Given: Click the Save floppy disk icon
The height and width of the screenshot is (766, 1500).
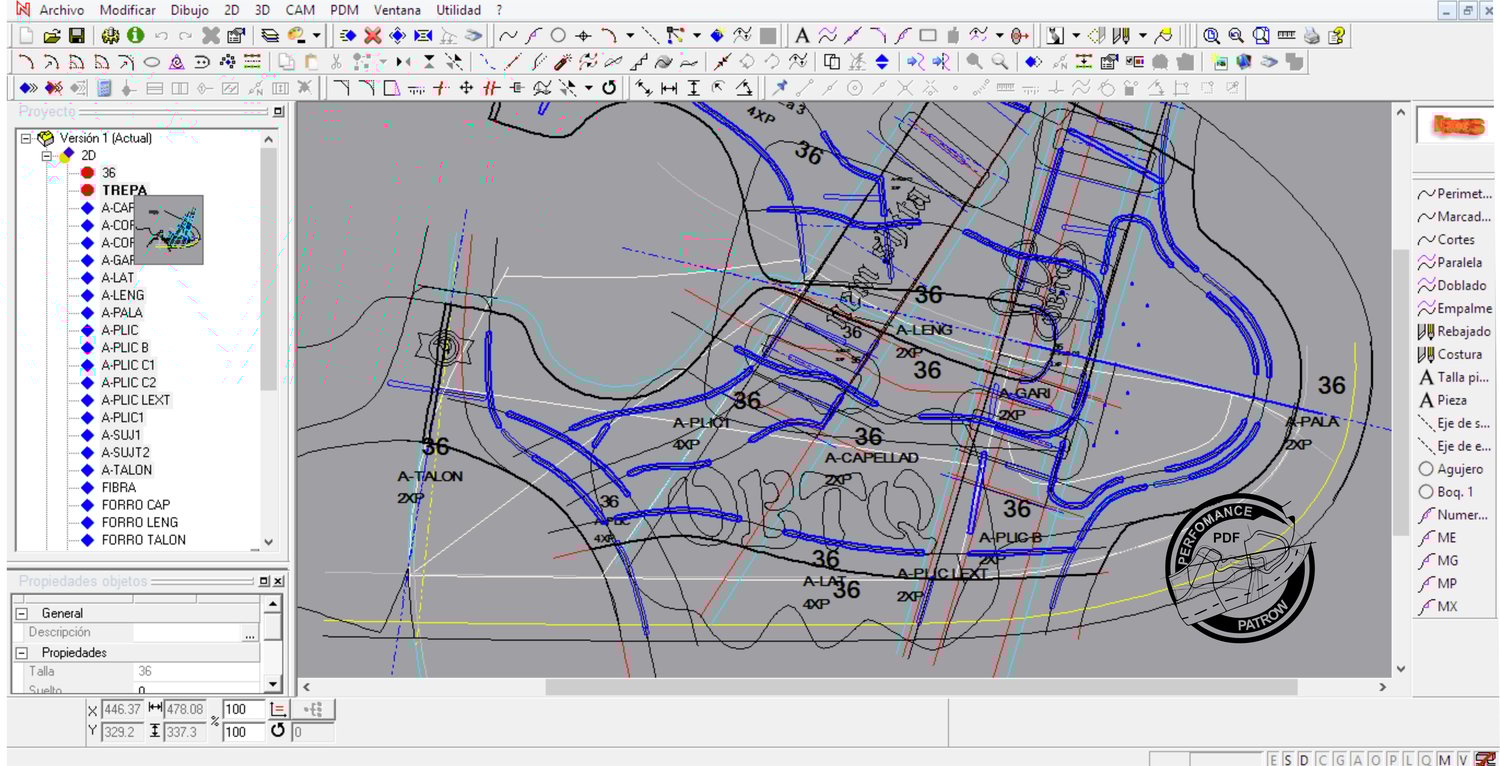Looking at the screenshot, I should 76,36.
